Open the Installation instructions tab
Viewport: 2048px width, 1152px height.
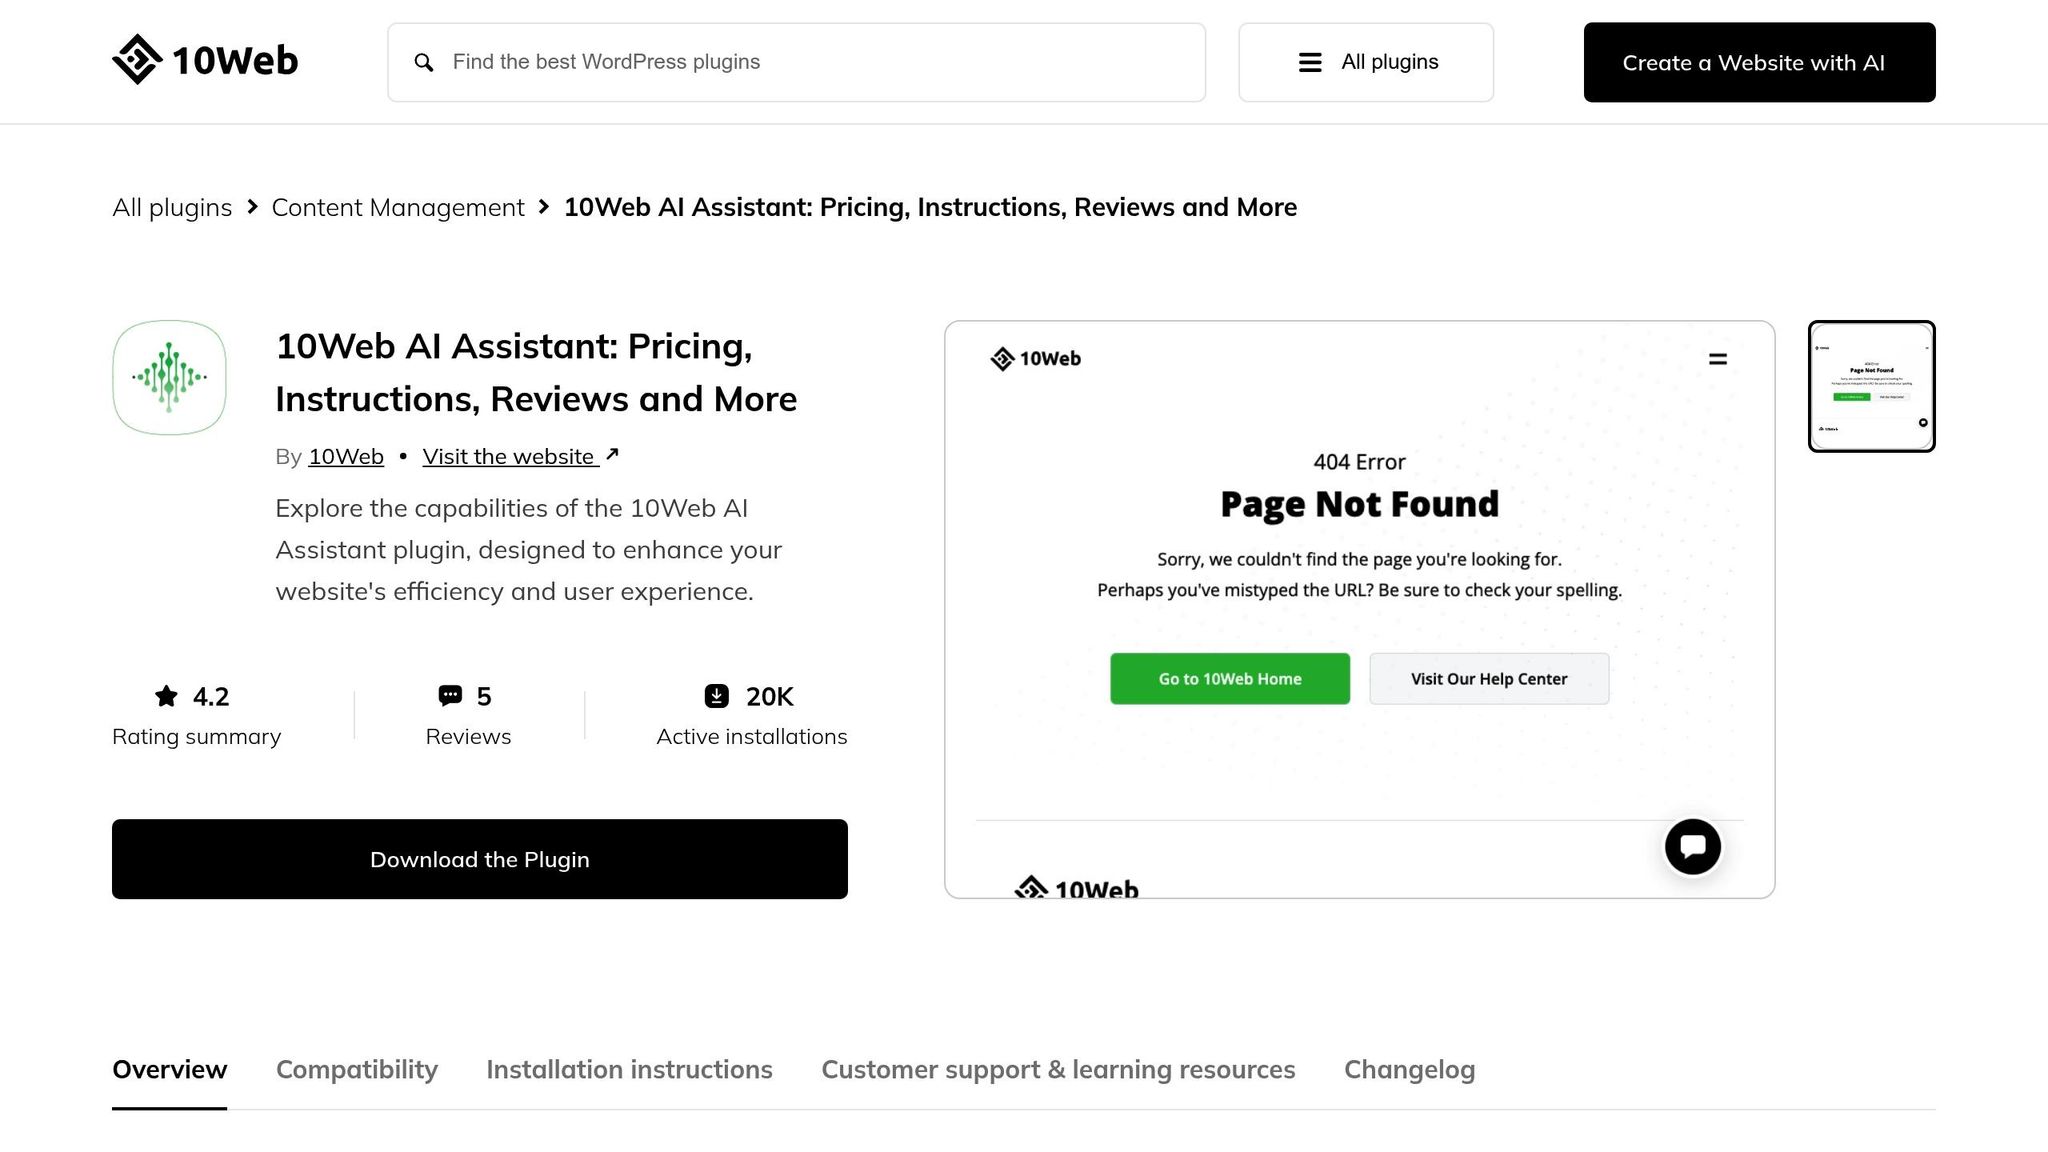(x=629, y=1069)
